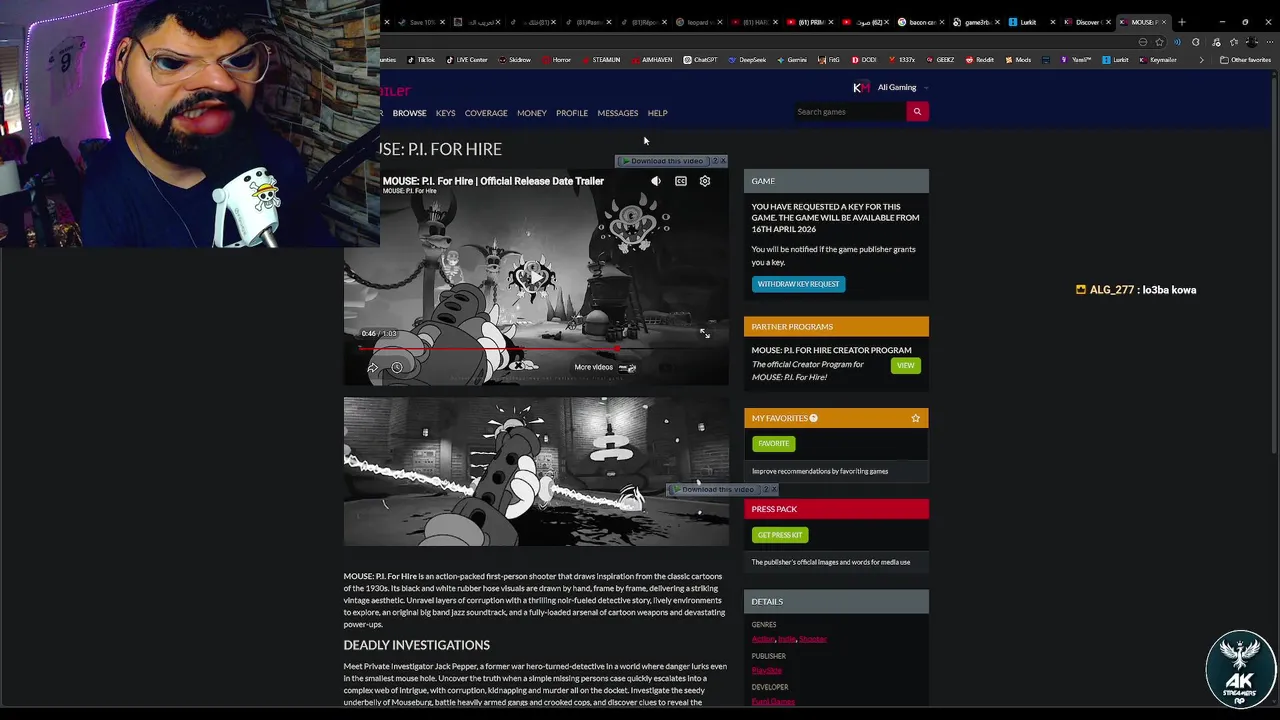Screen dimensions: 1280x720
Task: Open the Fumi Games developer link
Action: pyautogui.click(x=773, y=701)
